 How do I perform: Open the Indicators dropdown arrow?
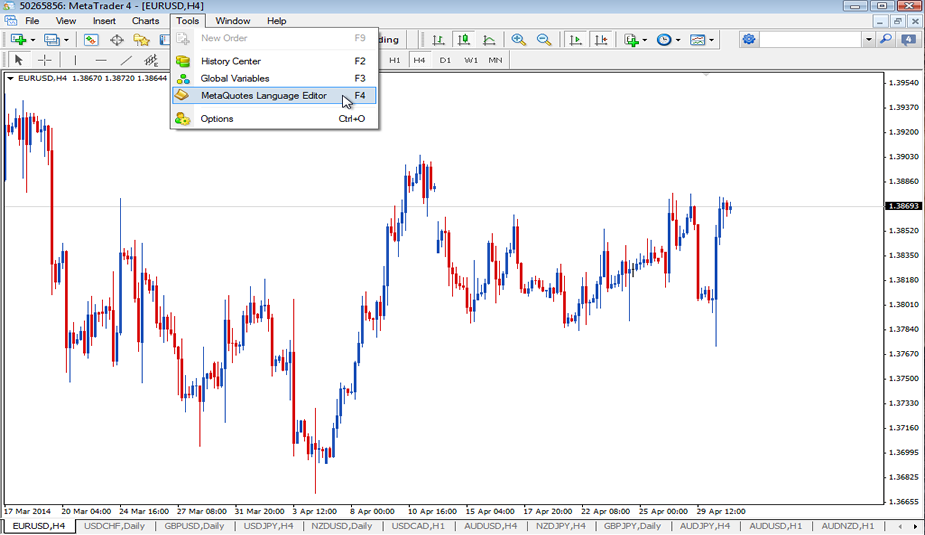pos(645,40)
